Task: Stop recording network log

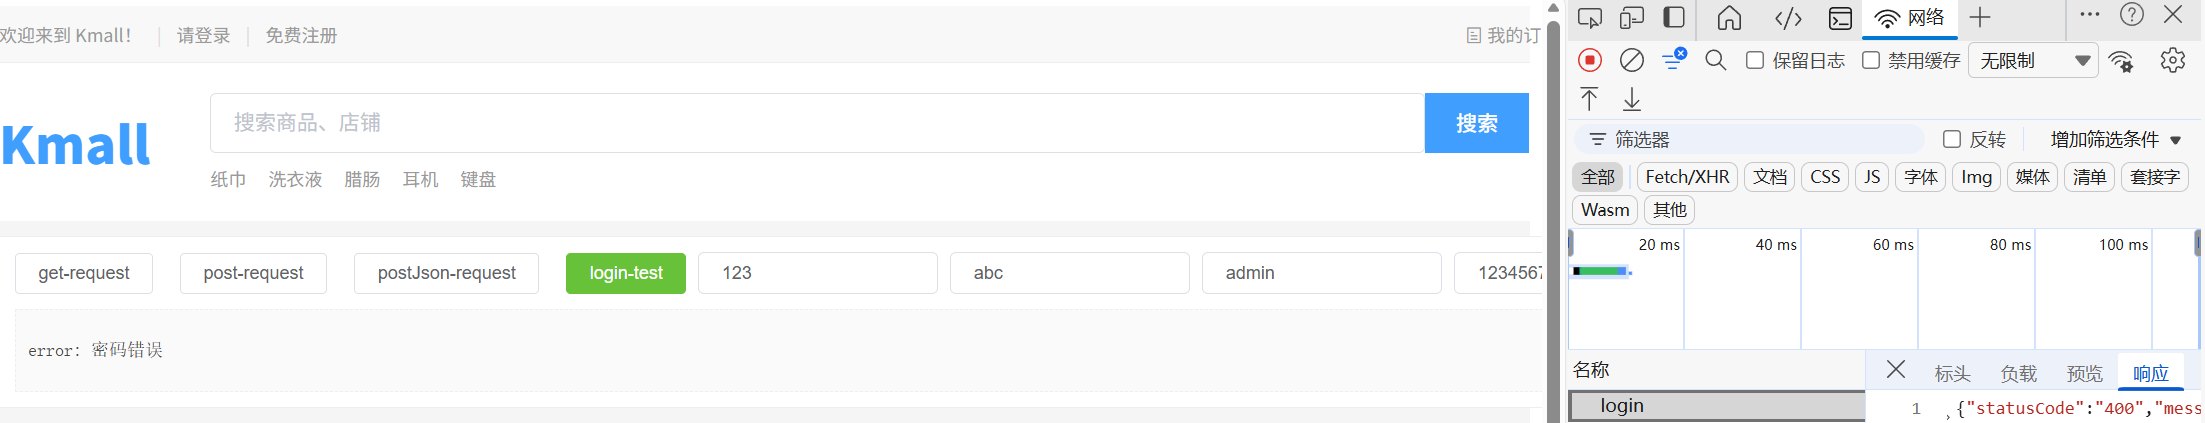Action: [1589, 60]
